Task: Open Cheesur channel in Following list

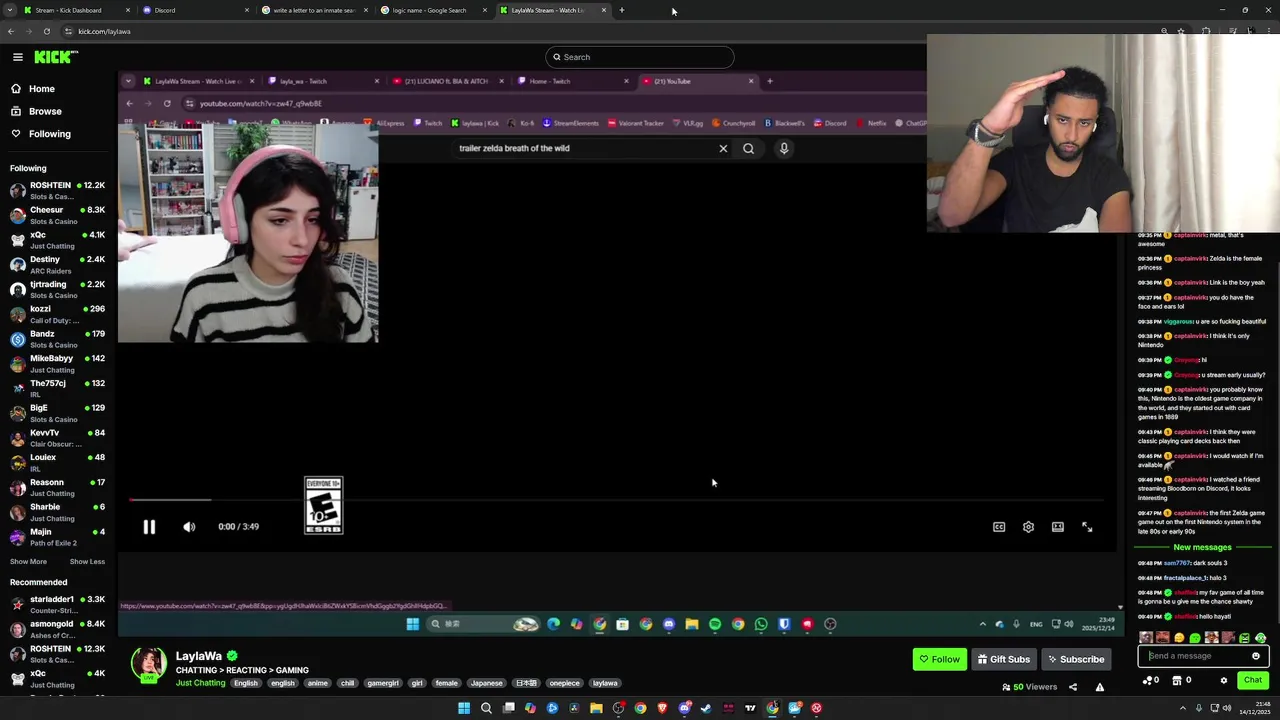Action: point(57,215)
